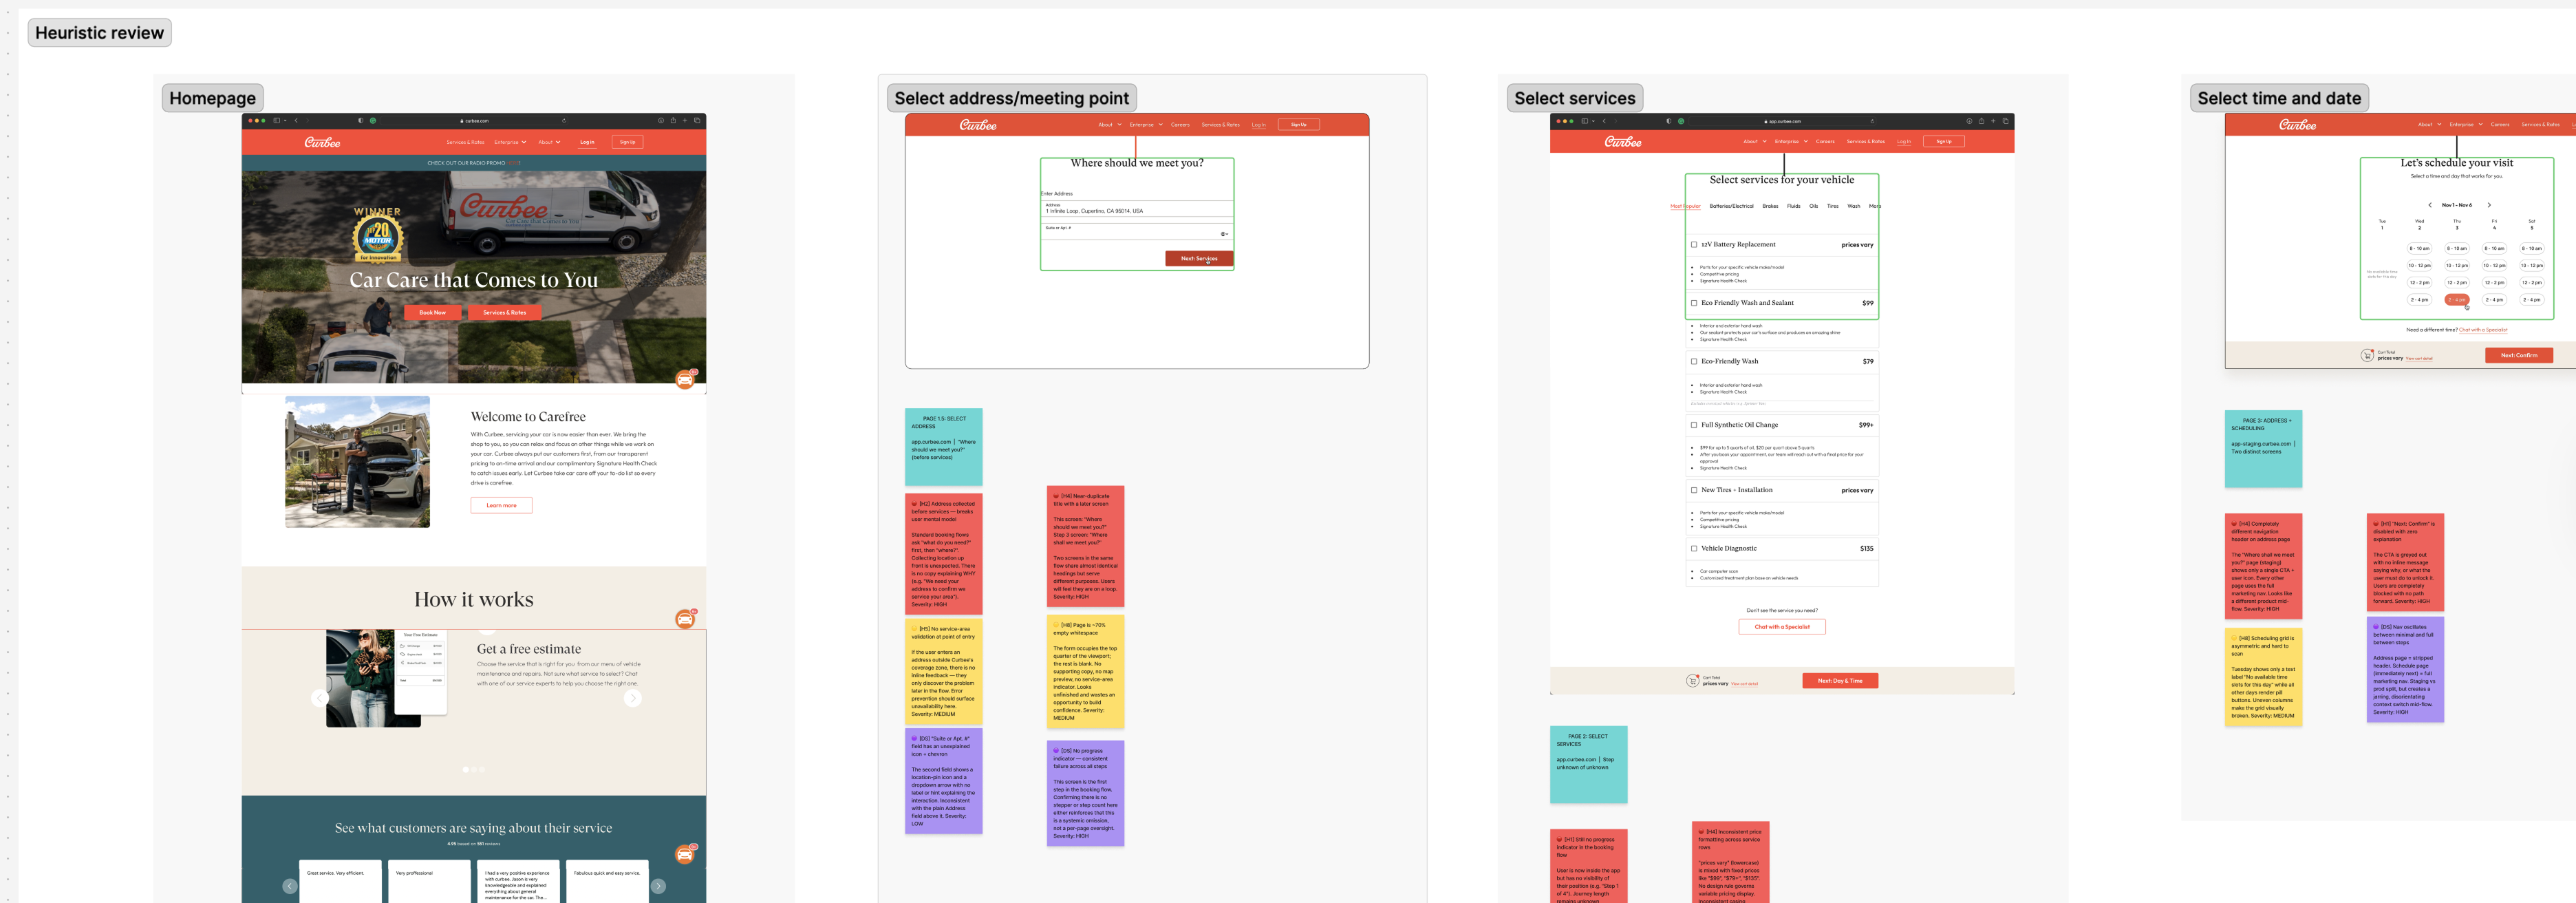Click the Address input field with 1 Infinite Loop
This screenshot has width=2576, height=903.
pos(1137,209)
